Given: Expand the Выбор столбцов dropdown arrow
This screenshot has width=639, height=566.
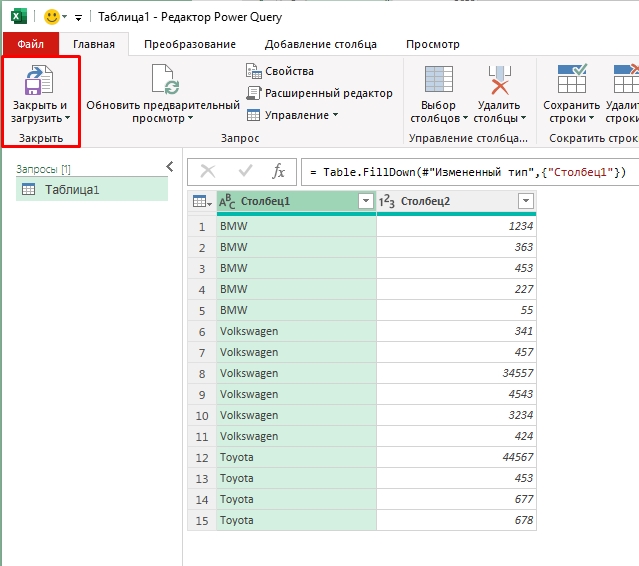Looking at the screenshot, I should (x=465, y=119).
